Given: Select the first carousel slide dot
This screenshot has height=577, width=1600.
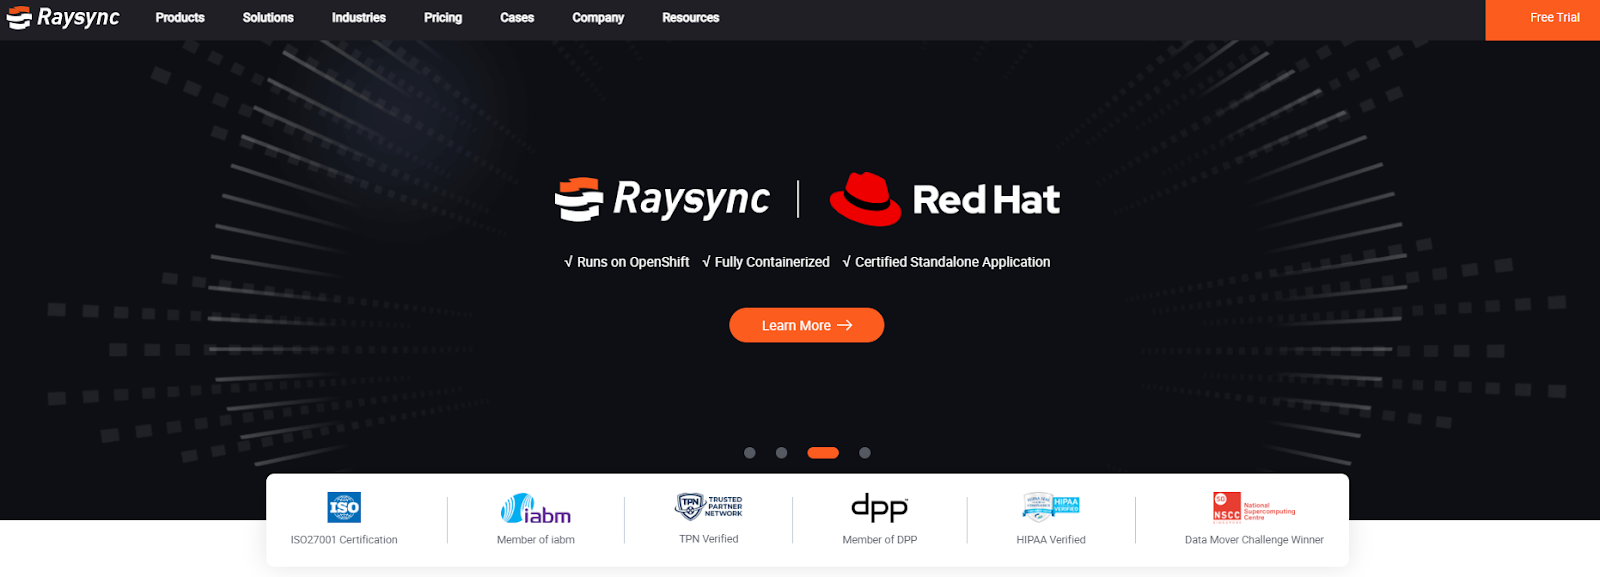Looking at the screenshot, I should point(750,453).
